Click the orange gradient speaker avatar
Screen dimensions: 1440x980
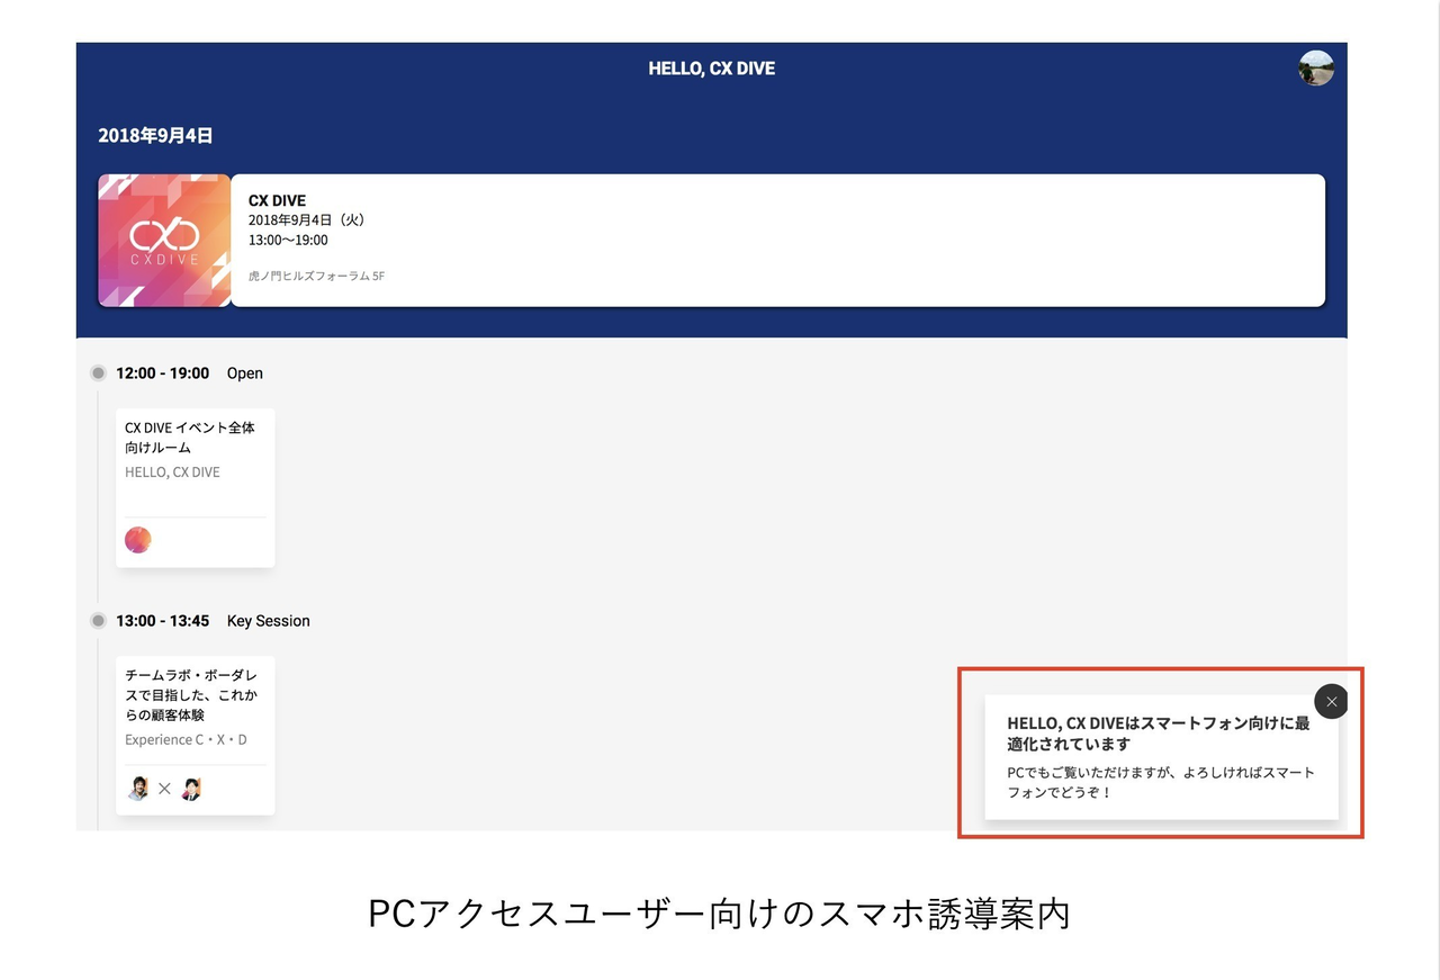(x=138, y=540)
